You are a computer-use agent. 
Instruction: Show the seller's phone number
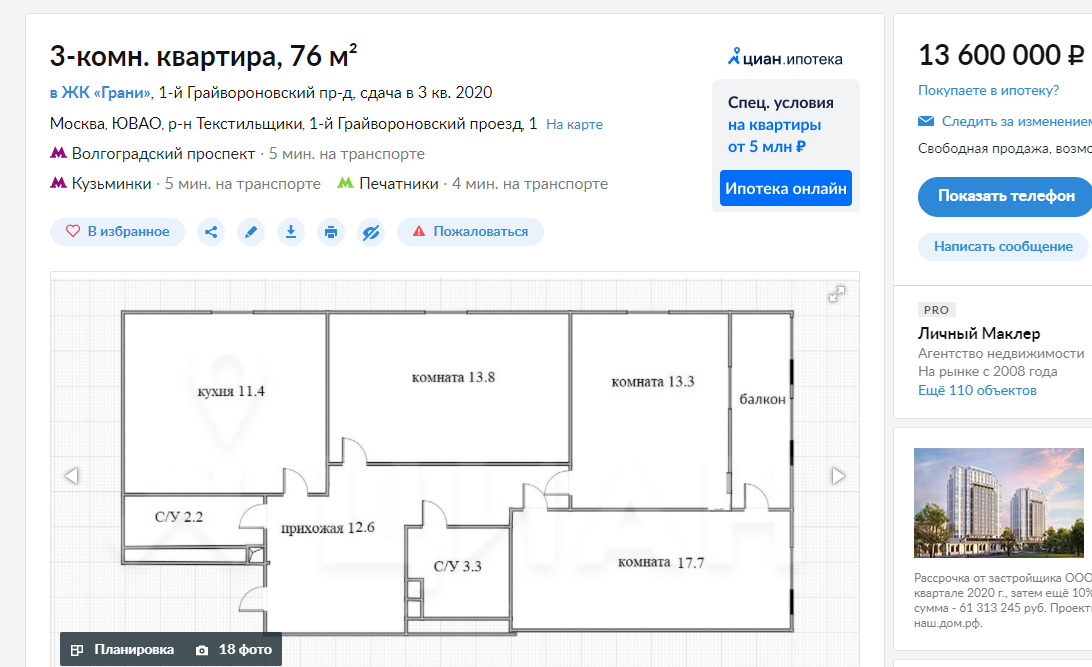[x=1005, y=196]
